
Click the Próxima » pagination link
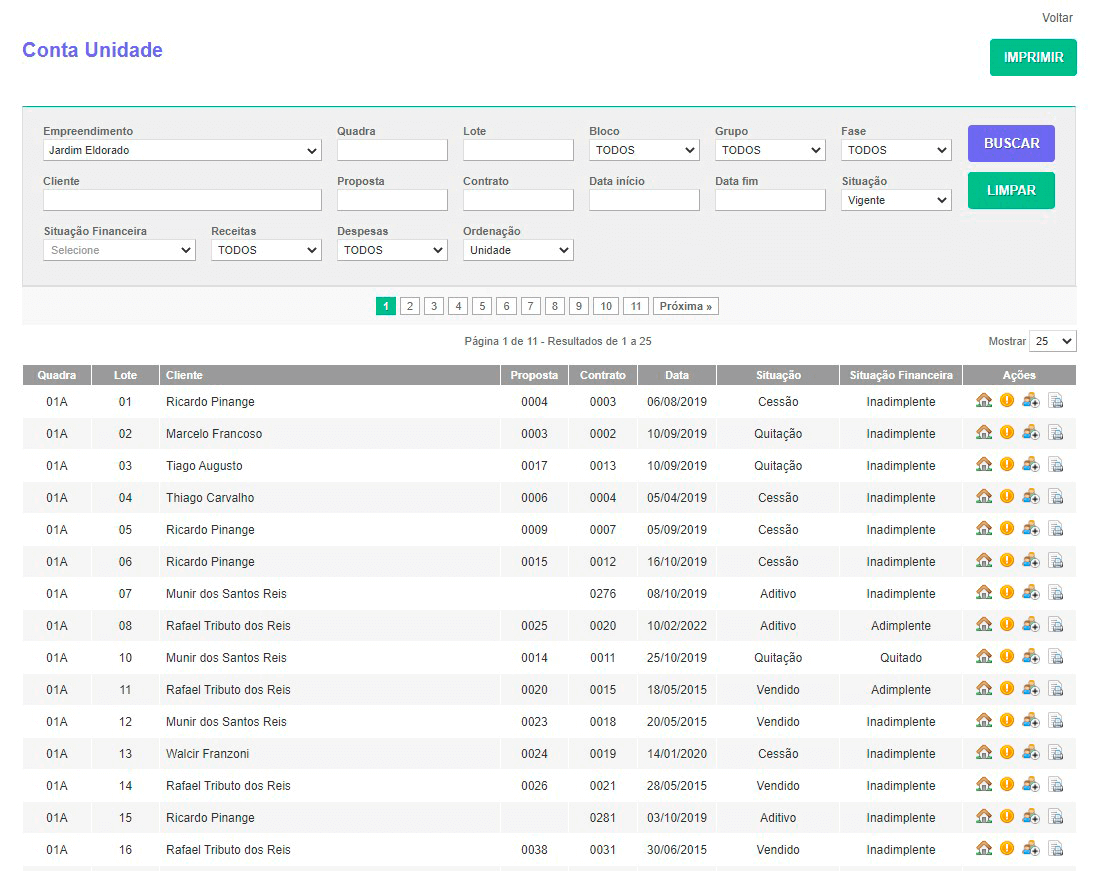(x=685, y=306)
